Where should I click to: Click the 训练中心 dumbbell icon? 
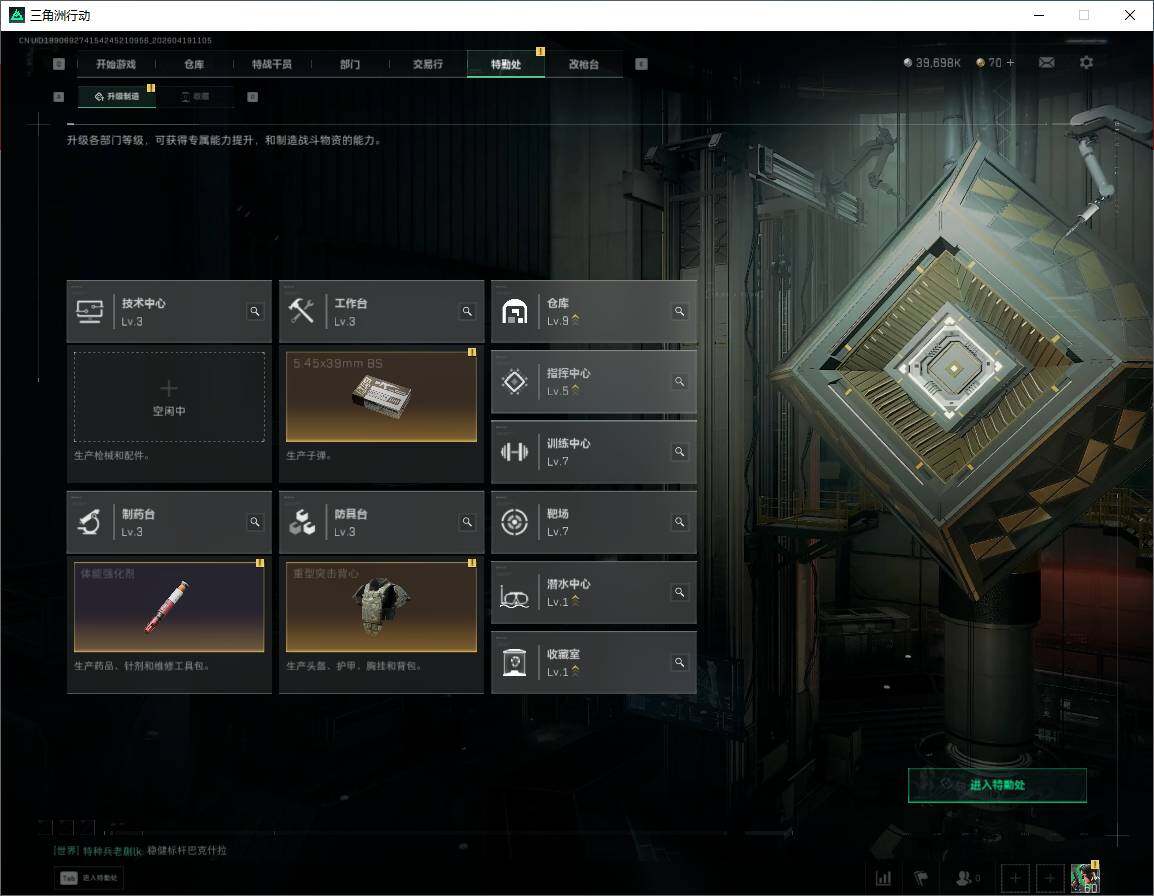tap(514, 451)
